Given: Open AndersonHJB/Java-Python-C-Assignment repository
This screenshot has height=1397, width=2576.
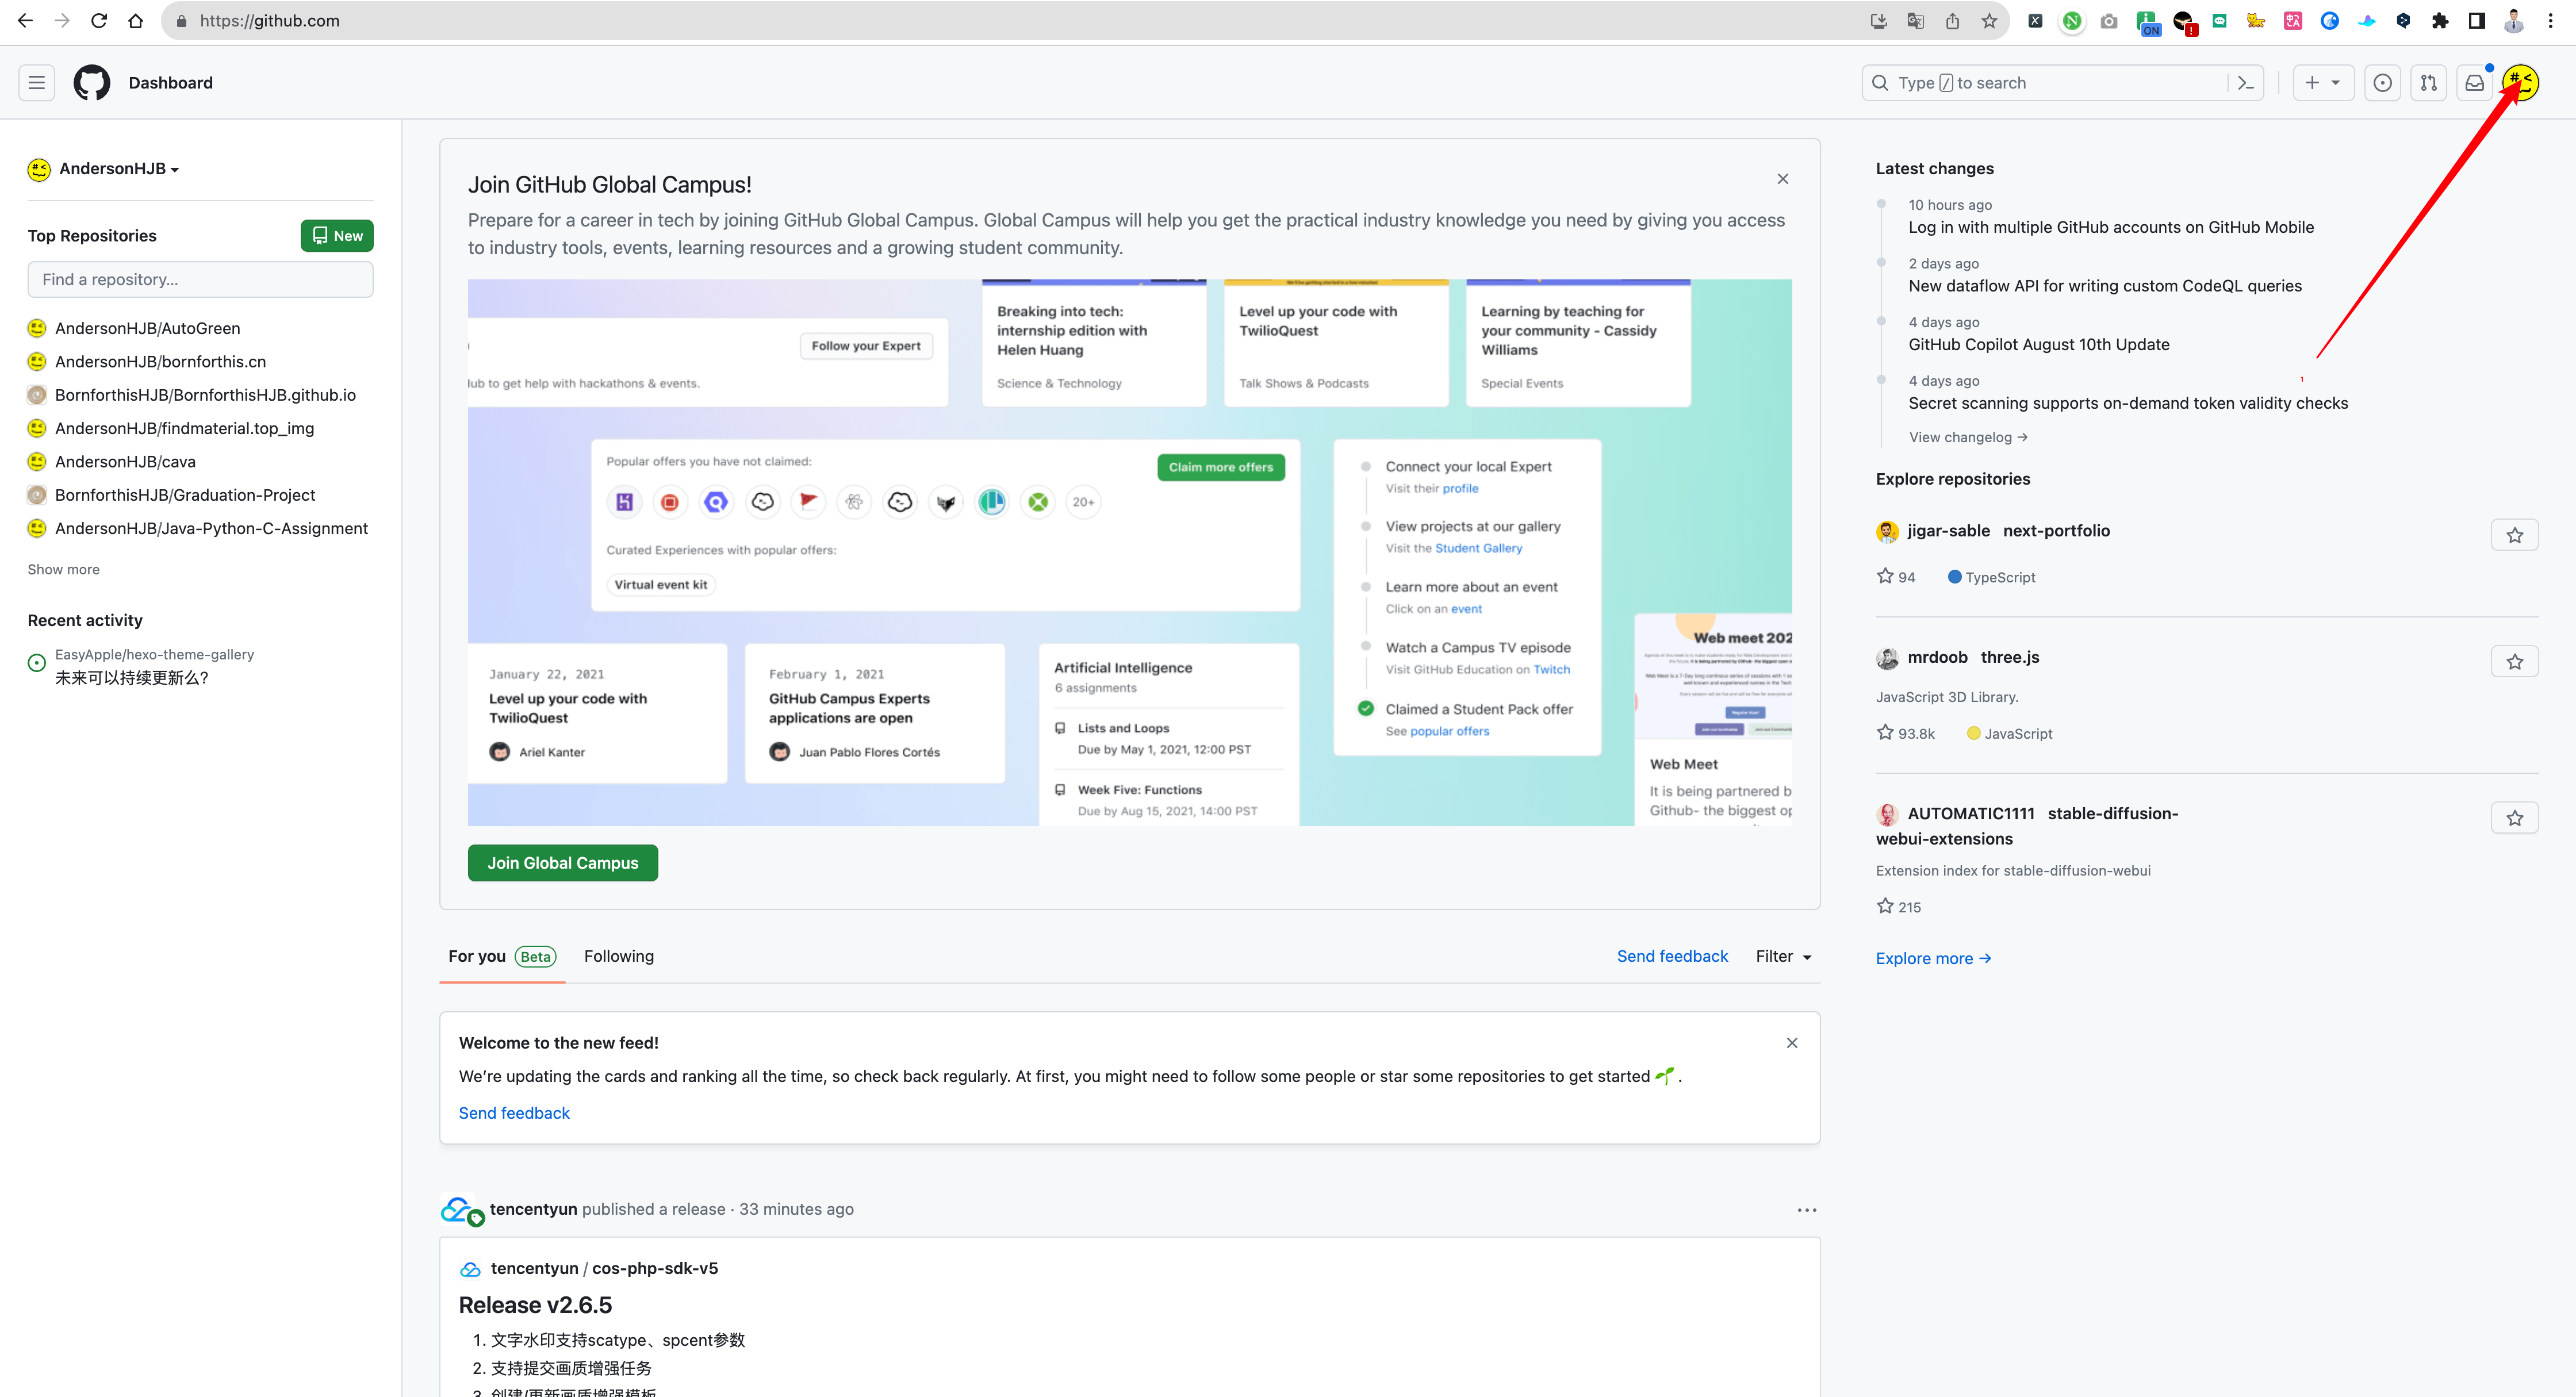Looking at the screenshot, I should tap(212, 528).
